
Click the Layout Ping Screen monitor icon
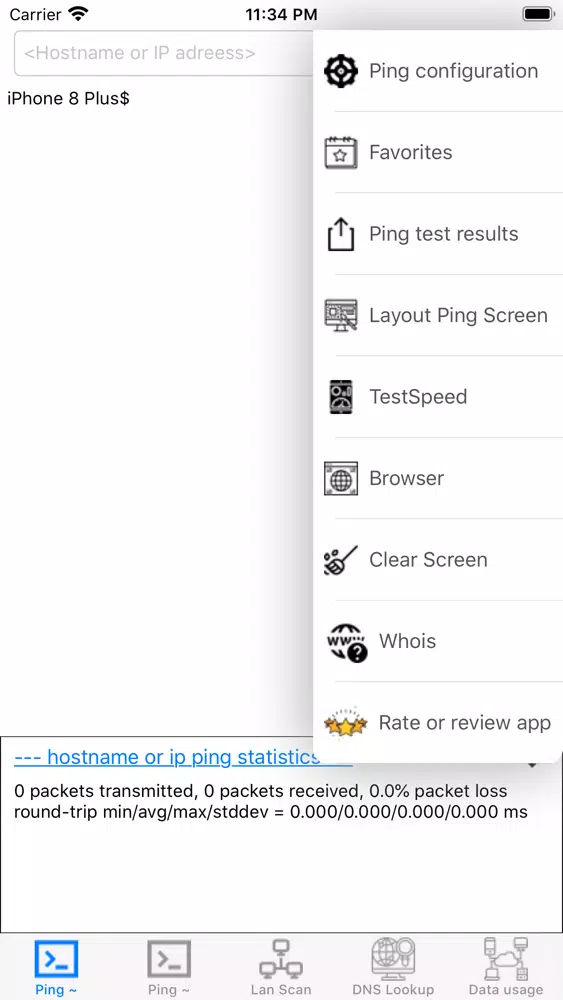(x=341, y=315)
